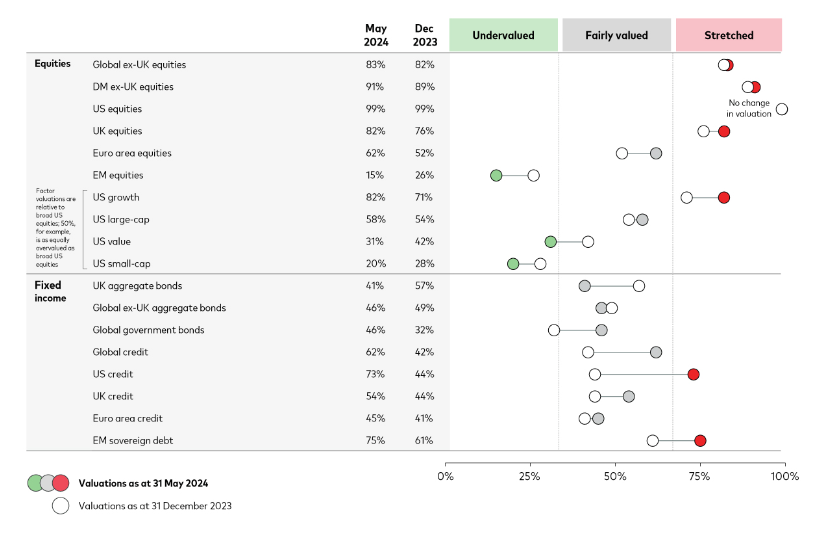Image resolution: width=826 pixels, height=538 pixels.
Task: Select the green EM equities May 2024 marker
Action: point(496,175)
